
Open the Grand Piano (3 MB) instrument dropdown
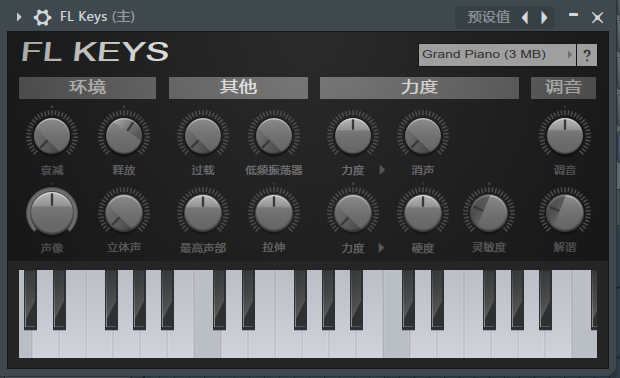click(x=497, y=55)
